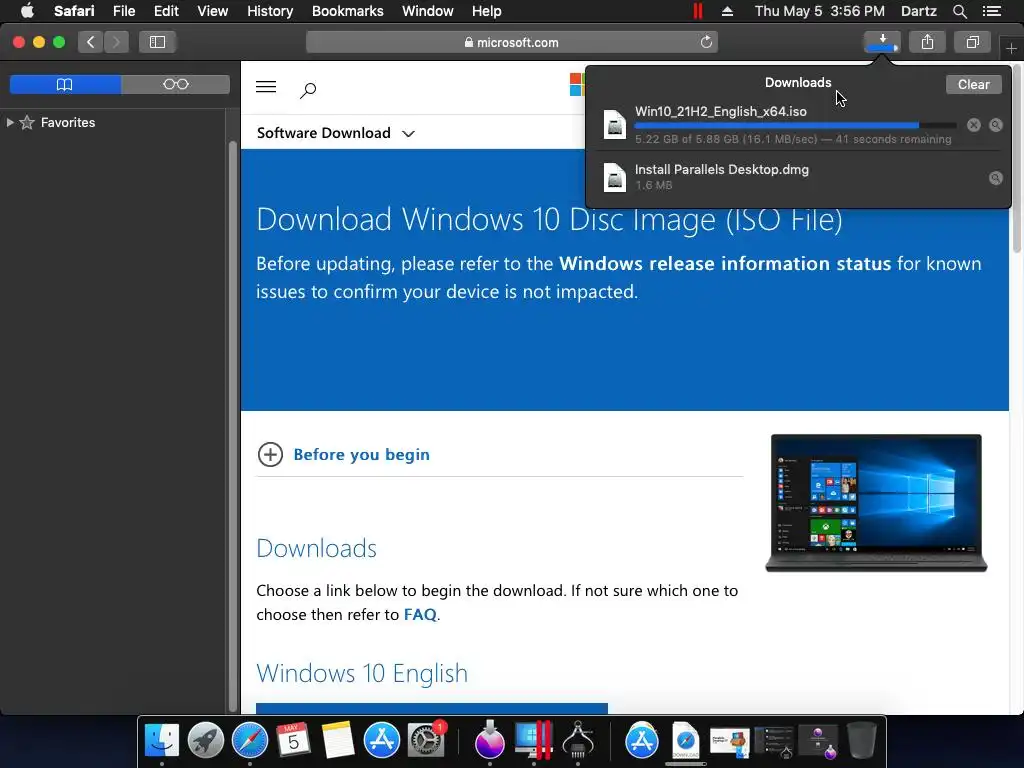The height and width of the screenshot is (768, 1024).
Task: Show the tab overview
Action: 972,42
